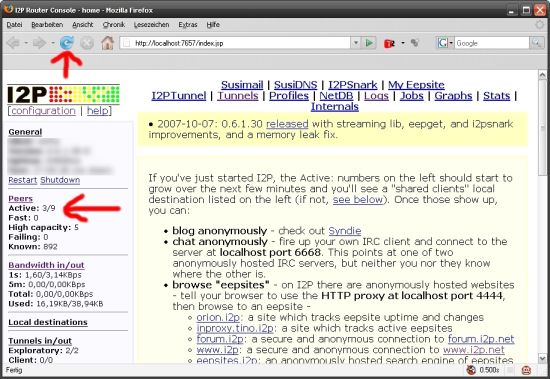Click the I2P logo image
The image size is (550, 379).
63,94
